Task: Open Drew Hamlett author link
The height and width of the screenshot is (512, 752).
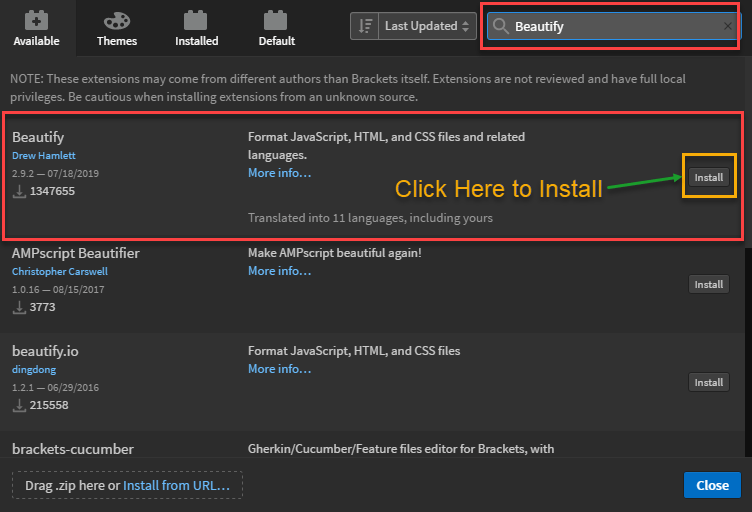Action: click(44, 155)
